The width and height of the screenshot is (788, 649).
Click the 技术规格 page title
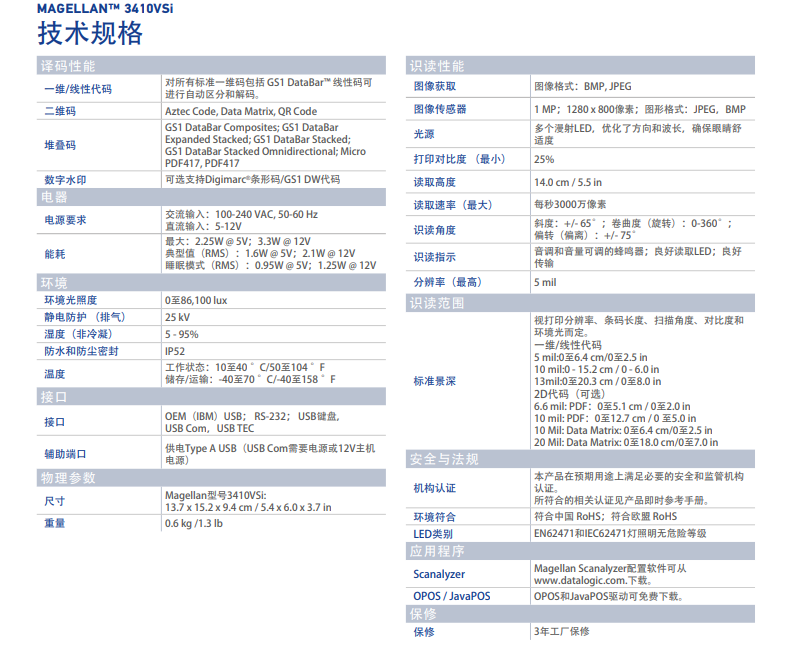tap(90, 34)
